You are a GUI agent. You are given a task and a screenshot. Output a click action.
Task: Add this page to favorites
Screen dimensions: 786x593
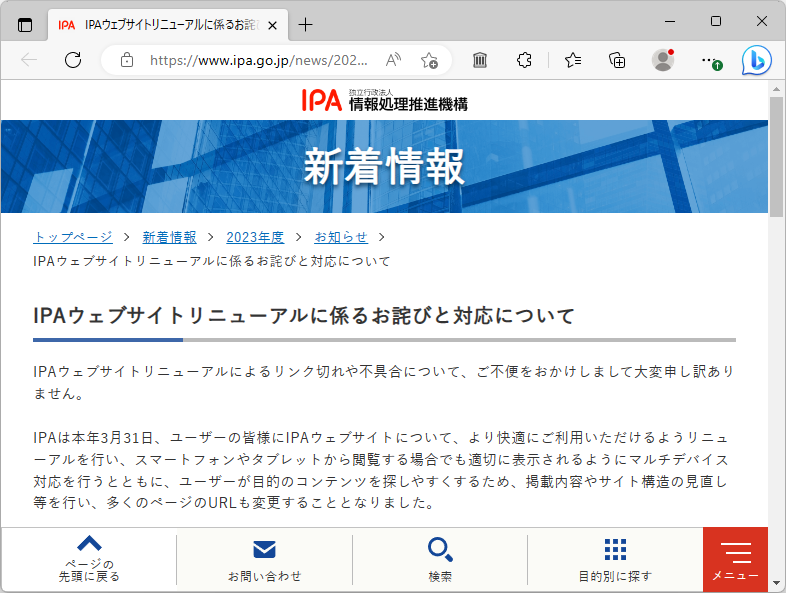429,60
